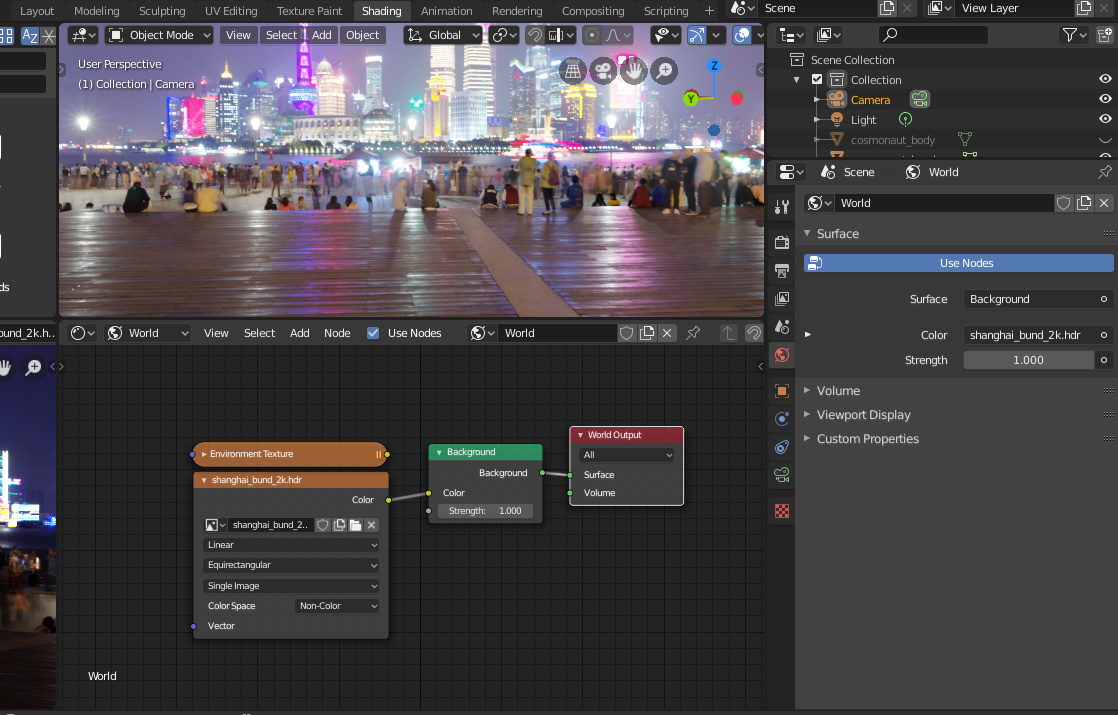
Task: Expand the Volume panel
Action: click(838, 391)
